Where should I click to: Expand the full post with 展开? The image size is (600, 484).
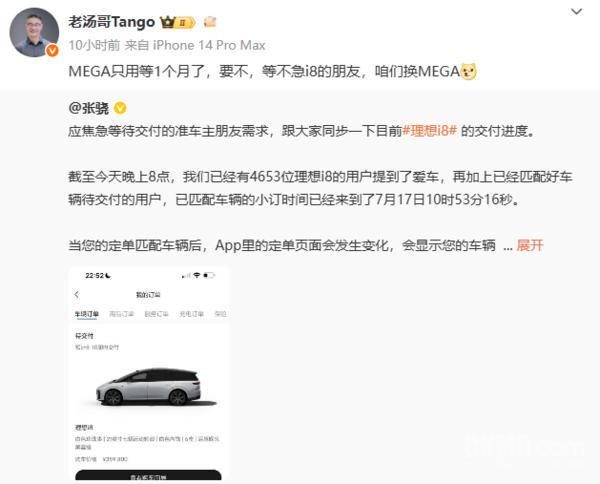(530, 245)
